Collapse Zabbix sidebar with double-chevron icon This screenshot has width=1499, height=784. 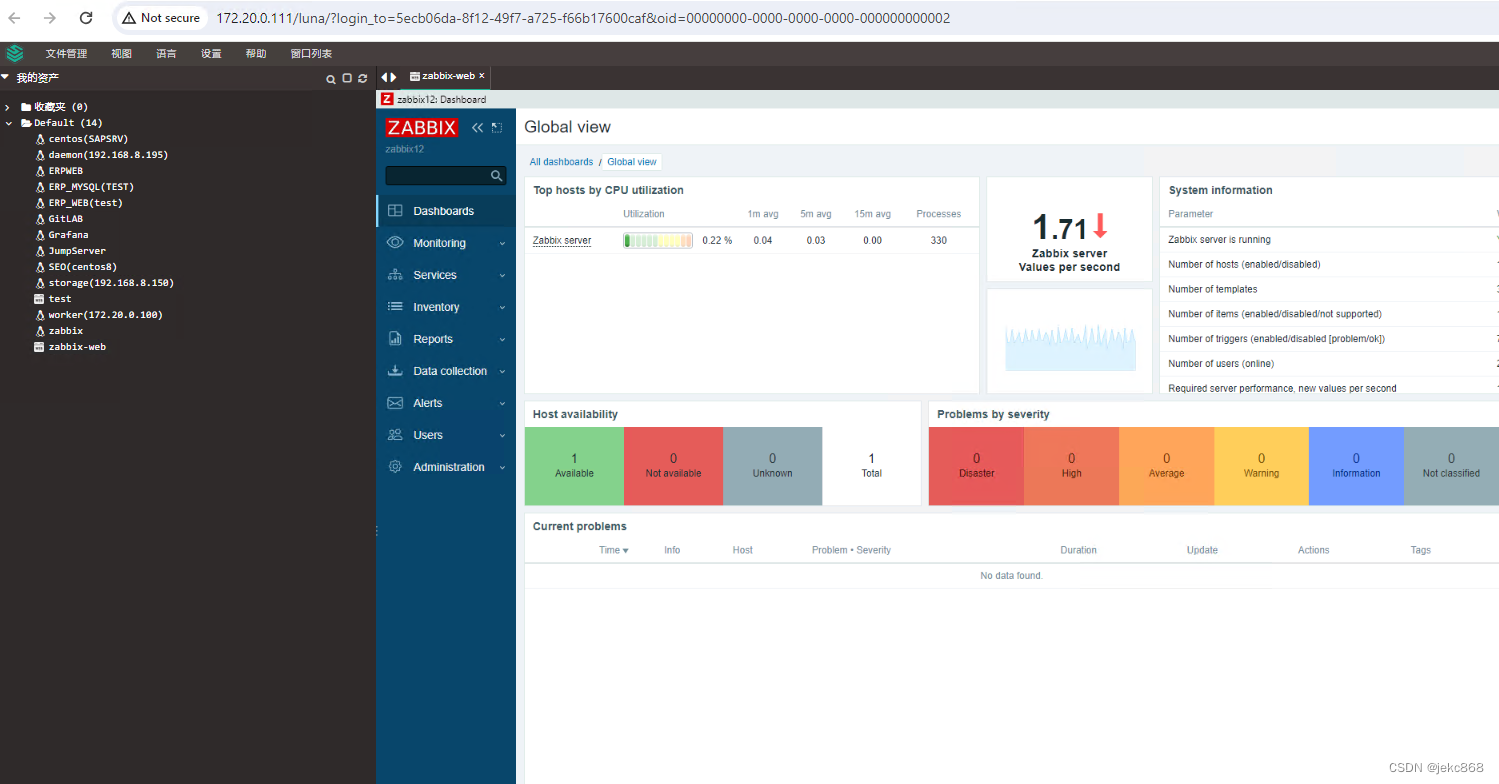(x=477, y=127)
